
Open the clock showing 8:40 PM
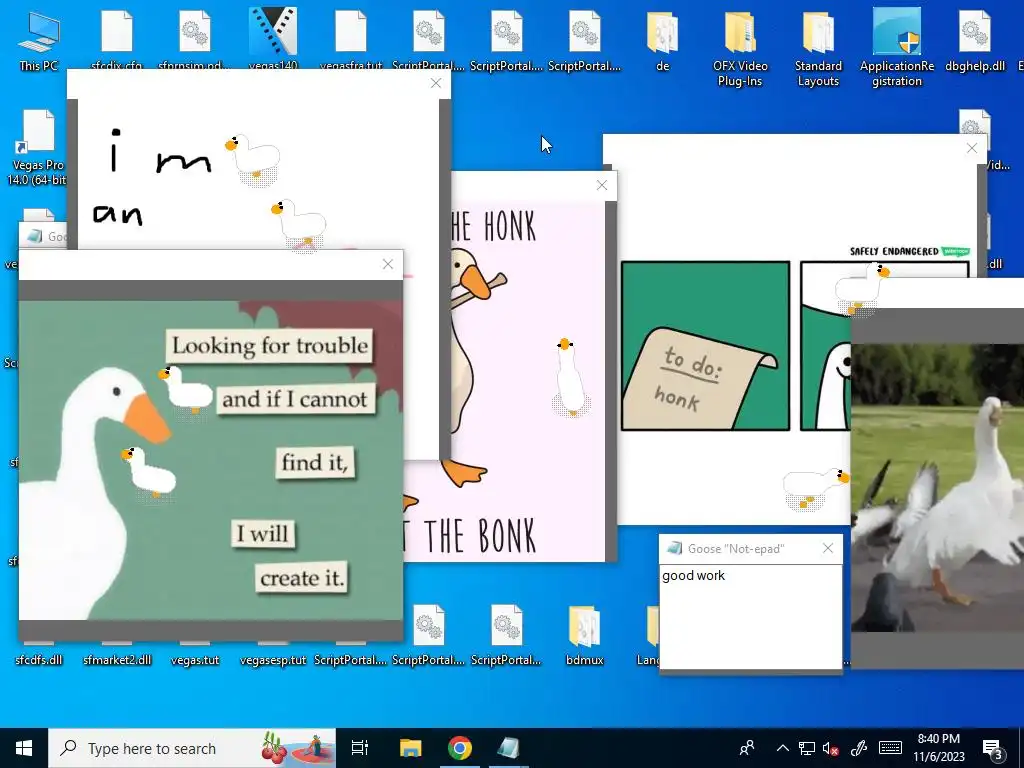938,748
